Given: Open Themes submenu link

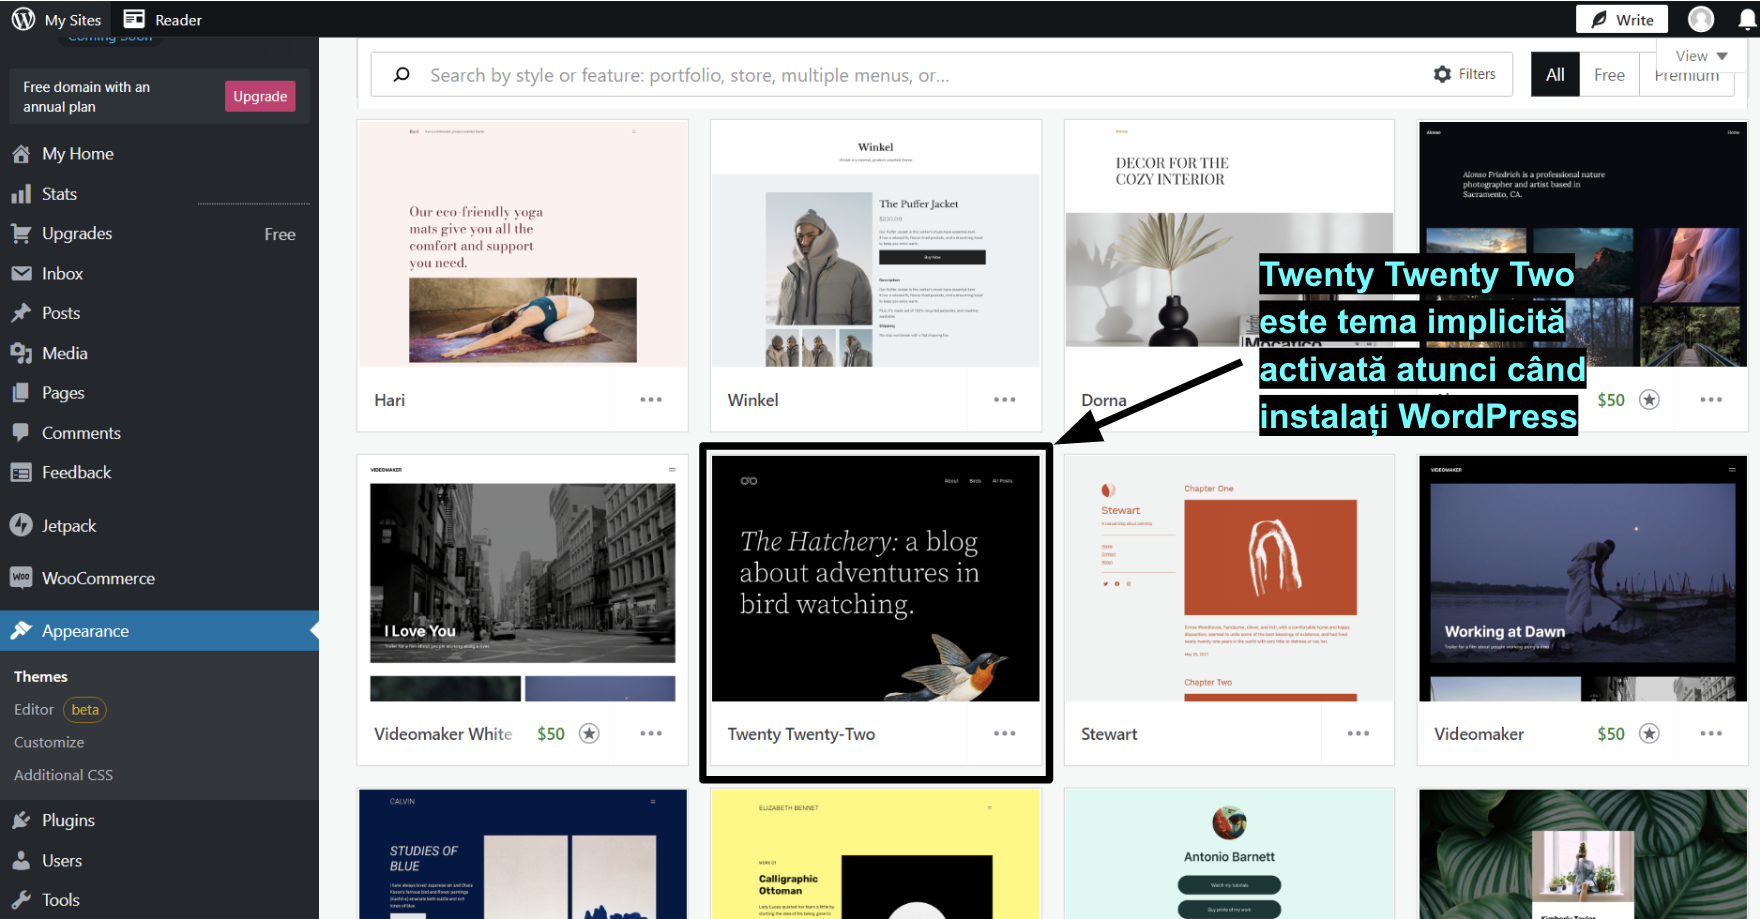Looking at the screenshot, I should [x=41, y=677].
